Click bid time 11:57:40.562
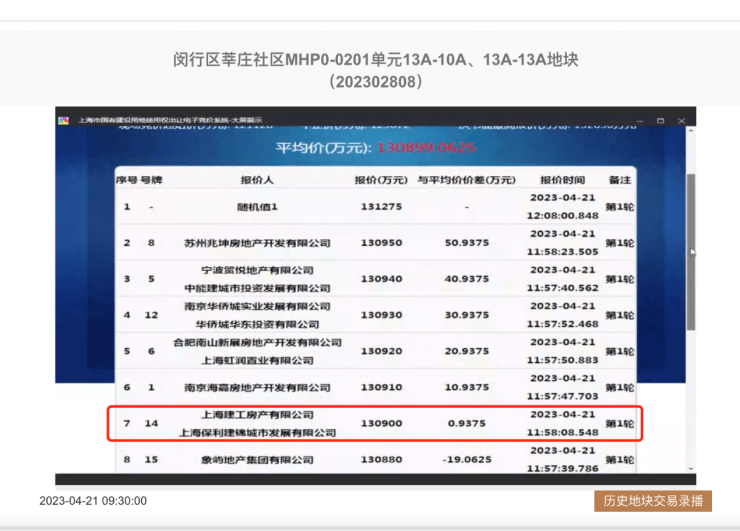The image size is (740, 531). coord(563,288)
